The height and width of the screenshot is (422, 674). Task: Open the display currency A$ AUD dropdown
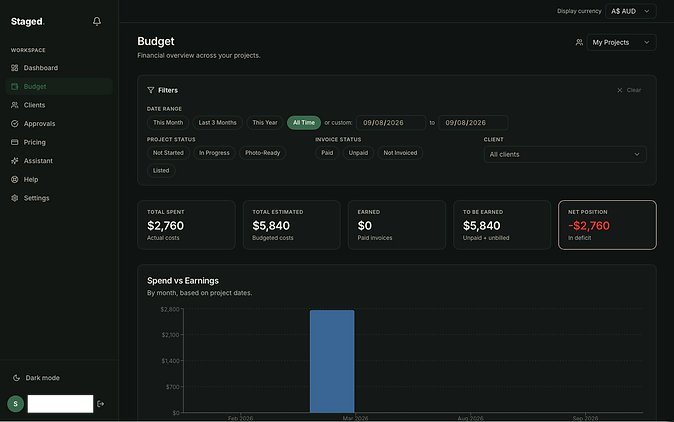pyautogui.click(x=631, y=11)
